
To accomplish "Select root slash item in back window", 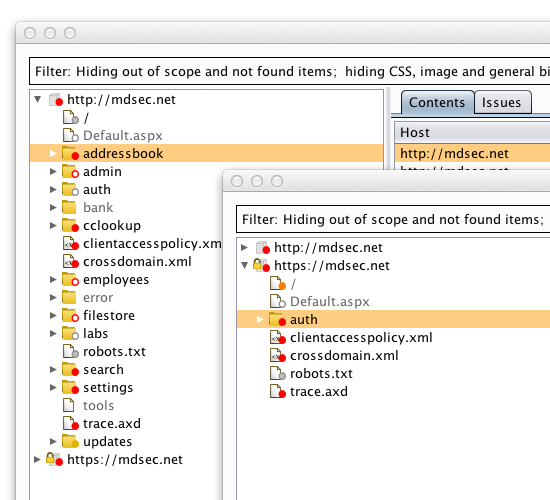I will pos(86,117).
